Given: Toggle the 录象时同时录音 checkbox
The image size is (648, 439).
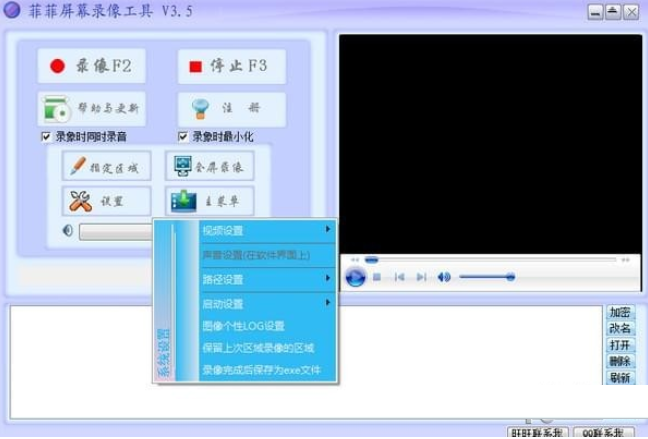Looking at the screenshot, I should pos(46,137).
